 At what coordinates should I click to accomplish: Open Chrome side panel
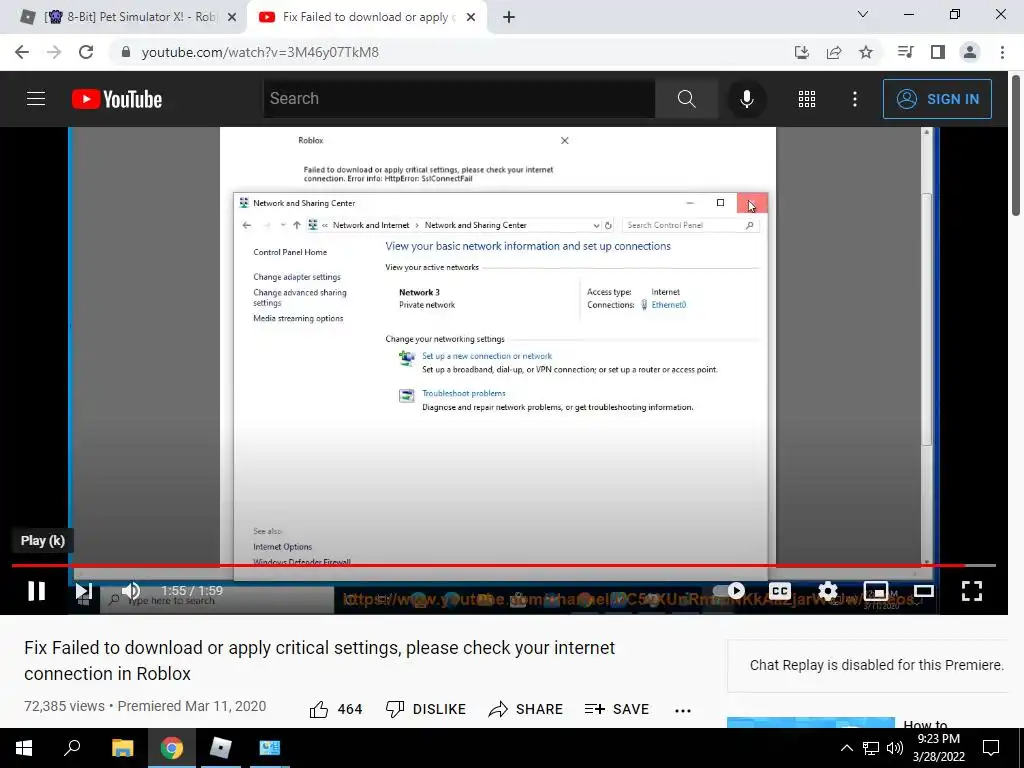tap(938, 52)
